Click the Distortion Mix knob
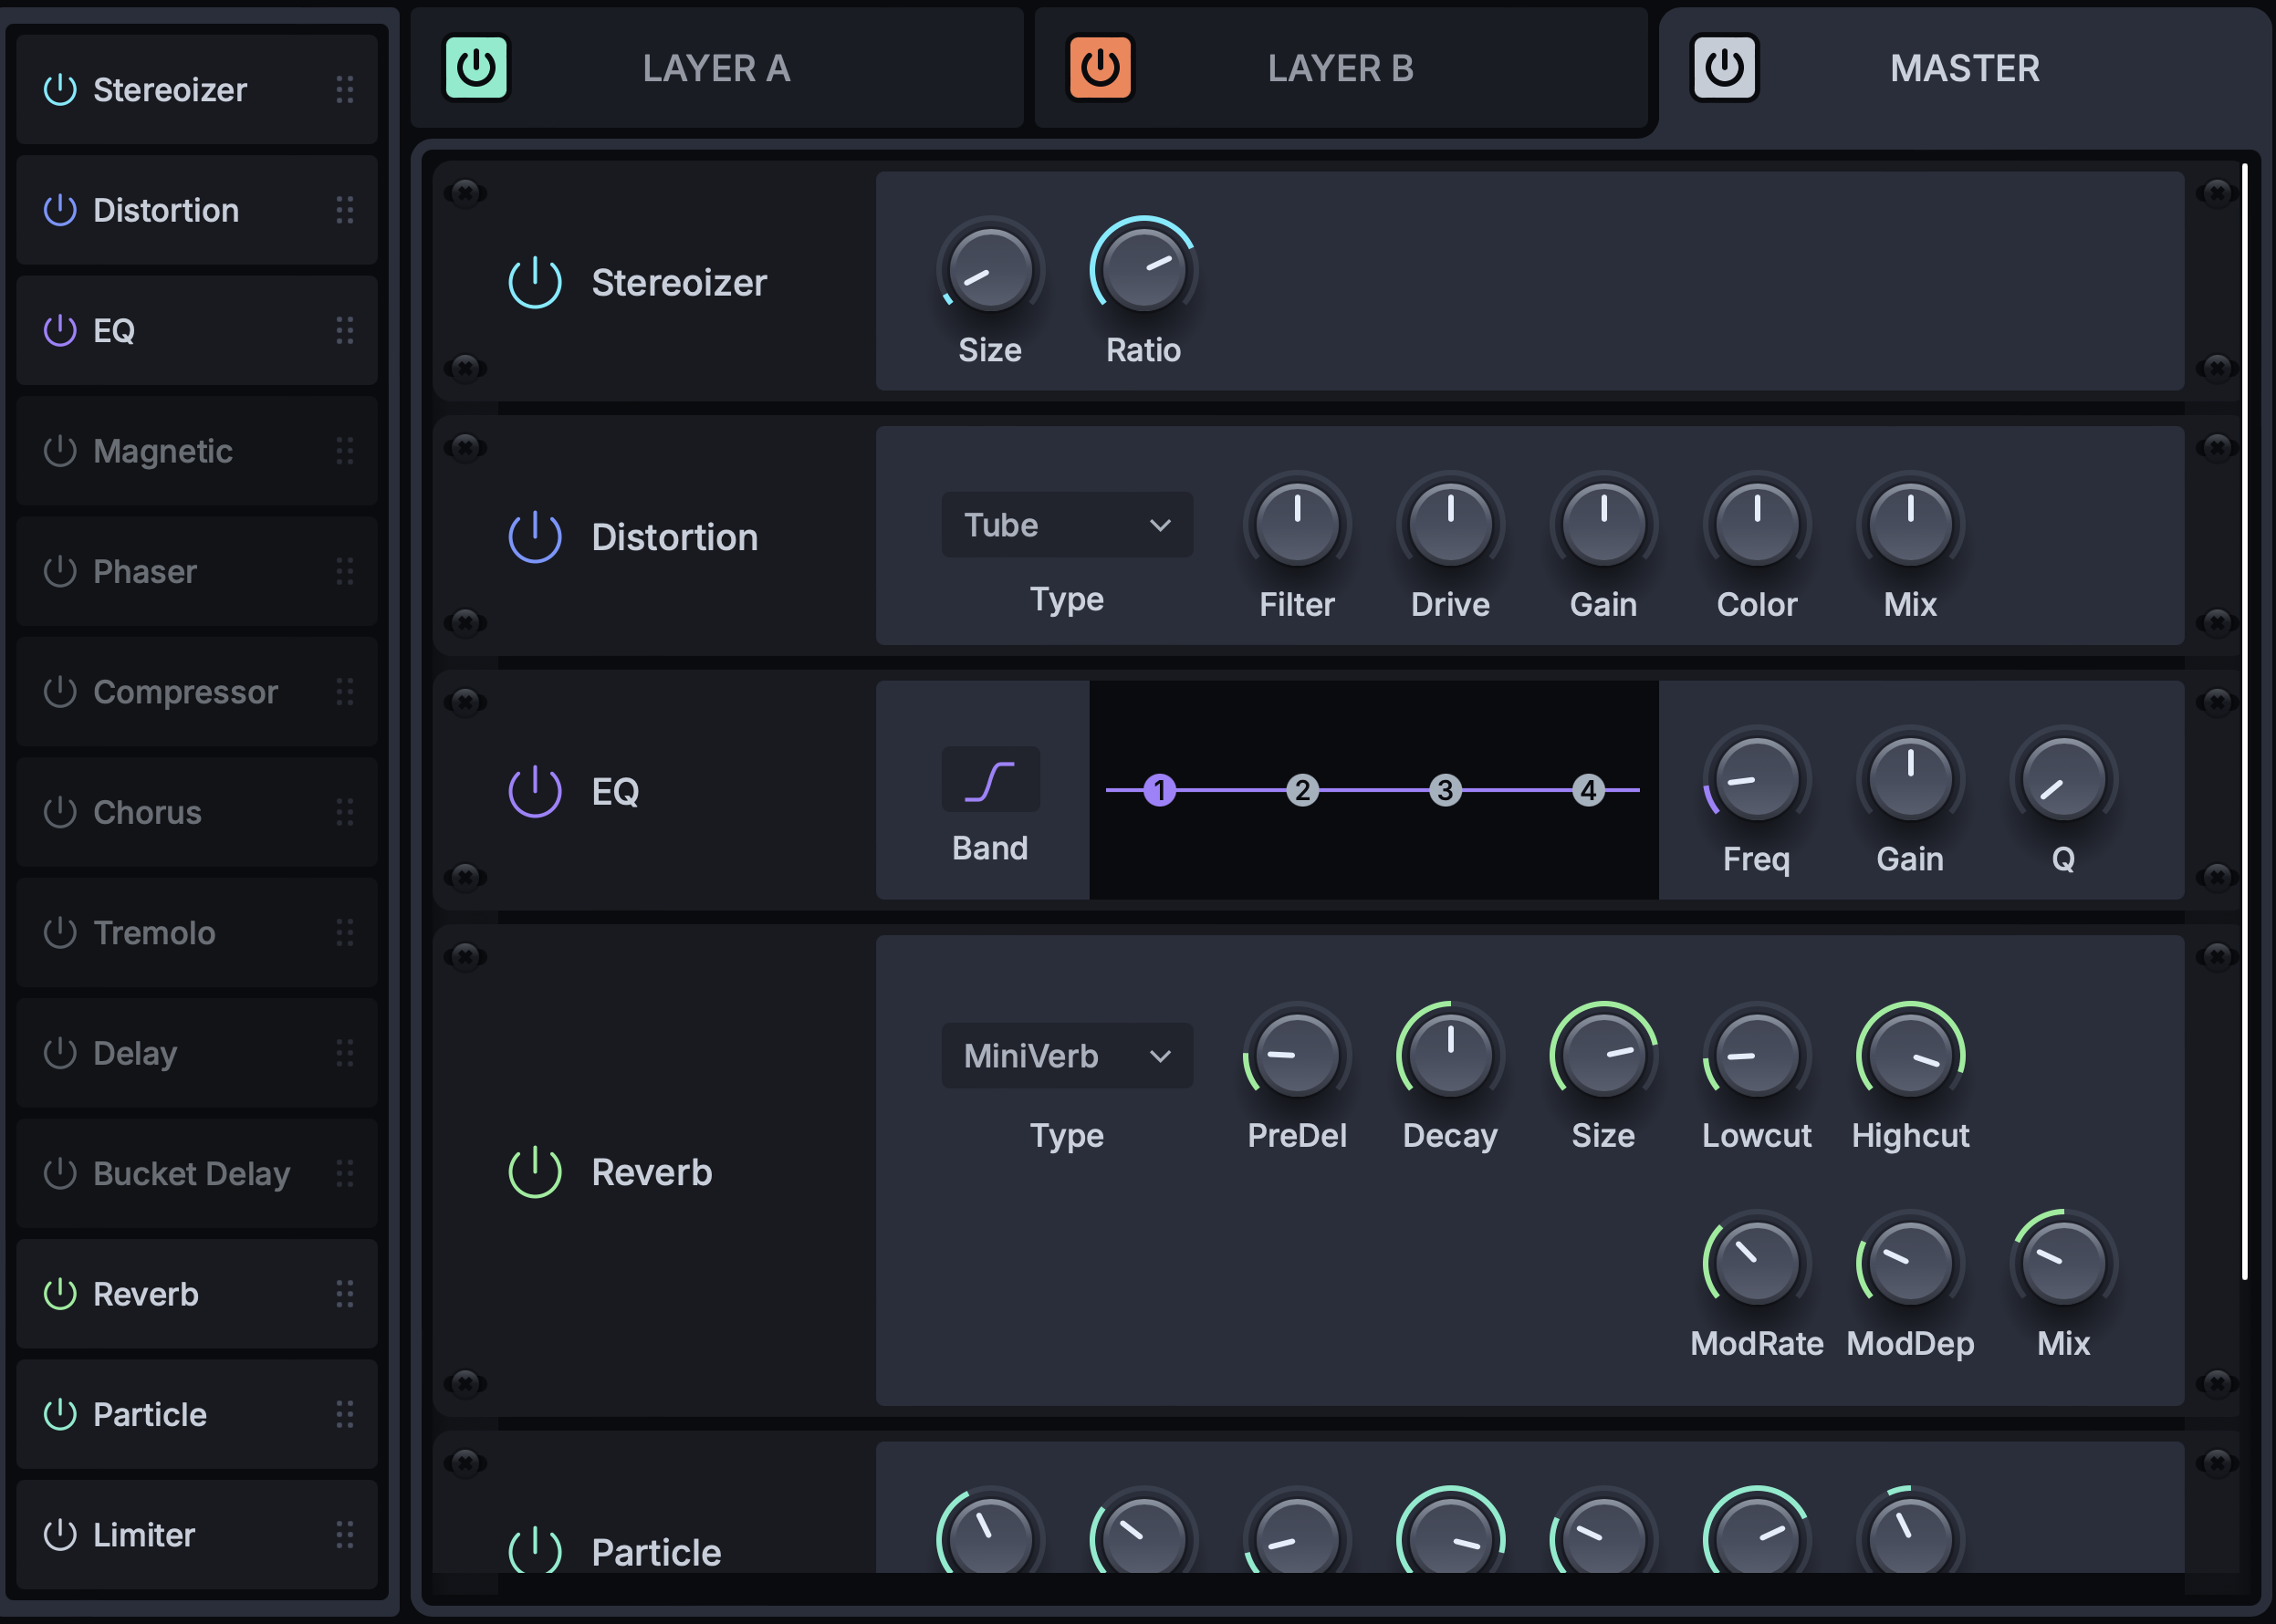The height and width of the screenshot is (1624, 2276). [x=1910, y=524]
